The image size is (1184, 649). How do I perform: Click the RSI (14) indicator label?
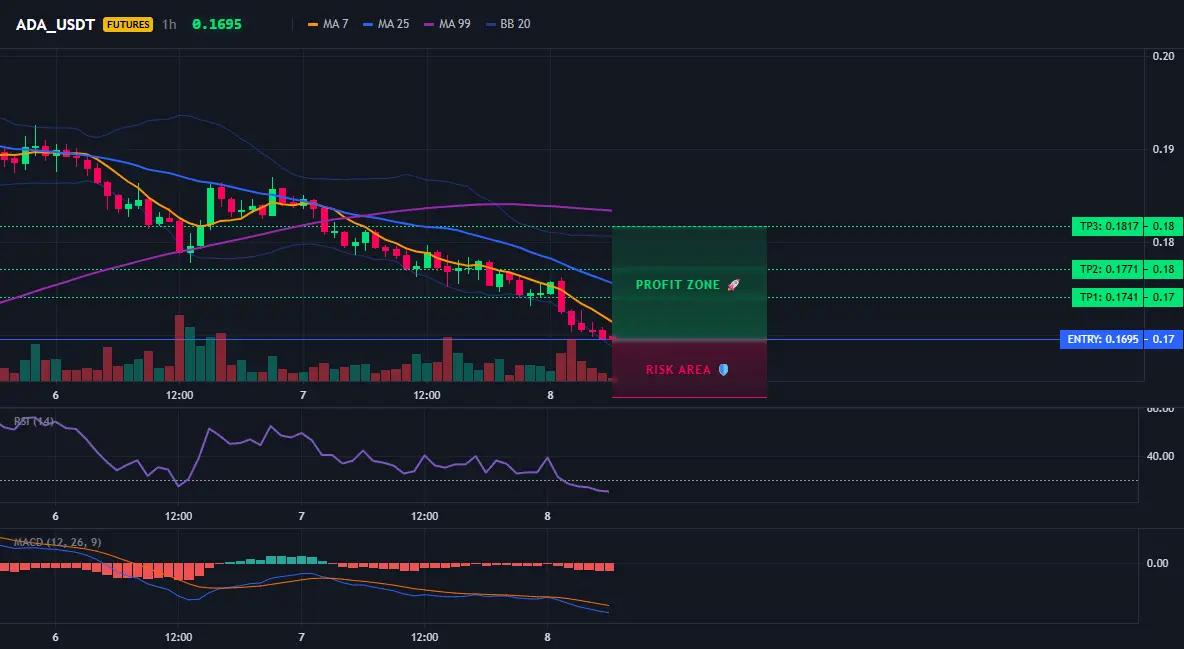(x=34, y=421)
